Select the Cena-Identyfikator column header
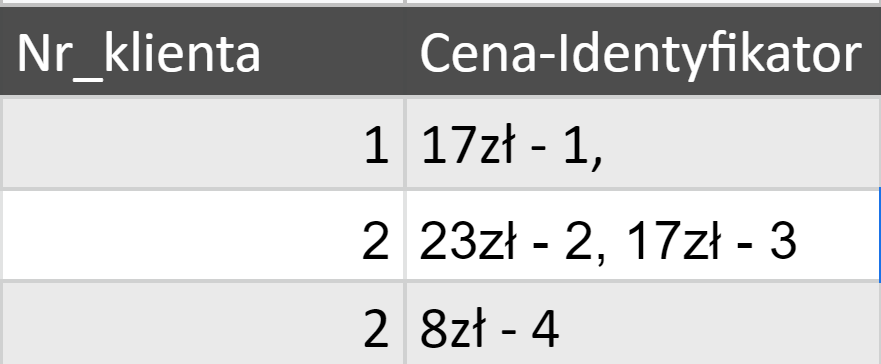This screenshot has width=881, height=364. (x=643, y=51)
